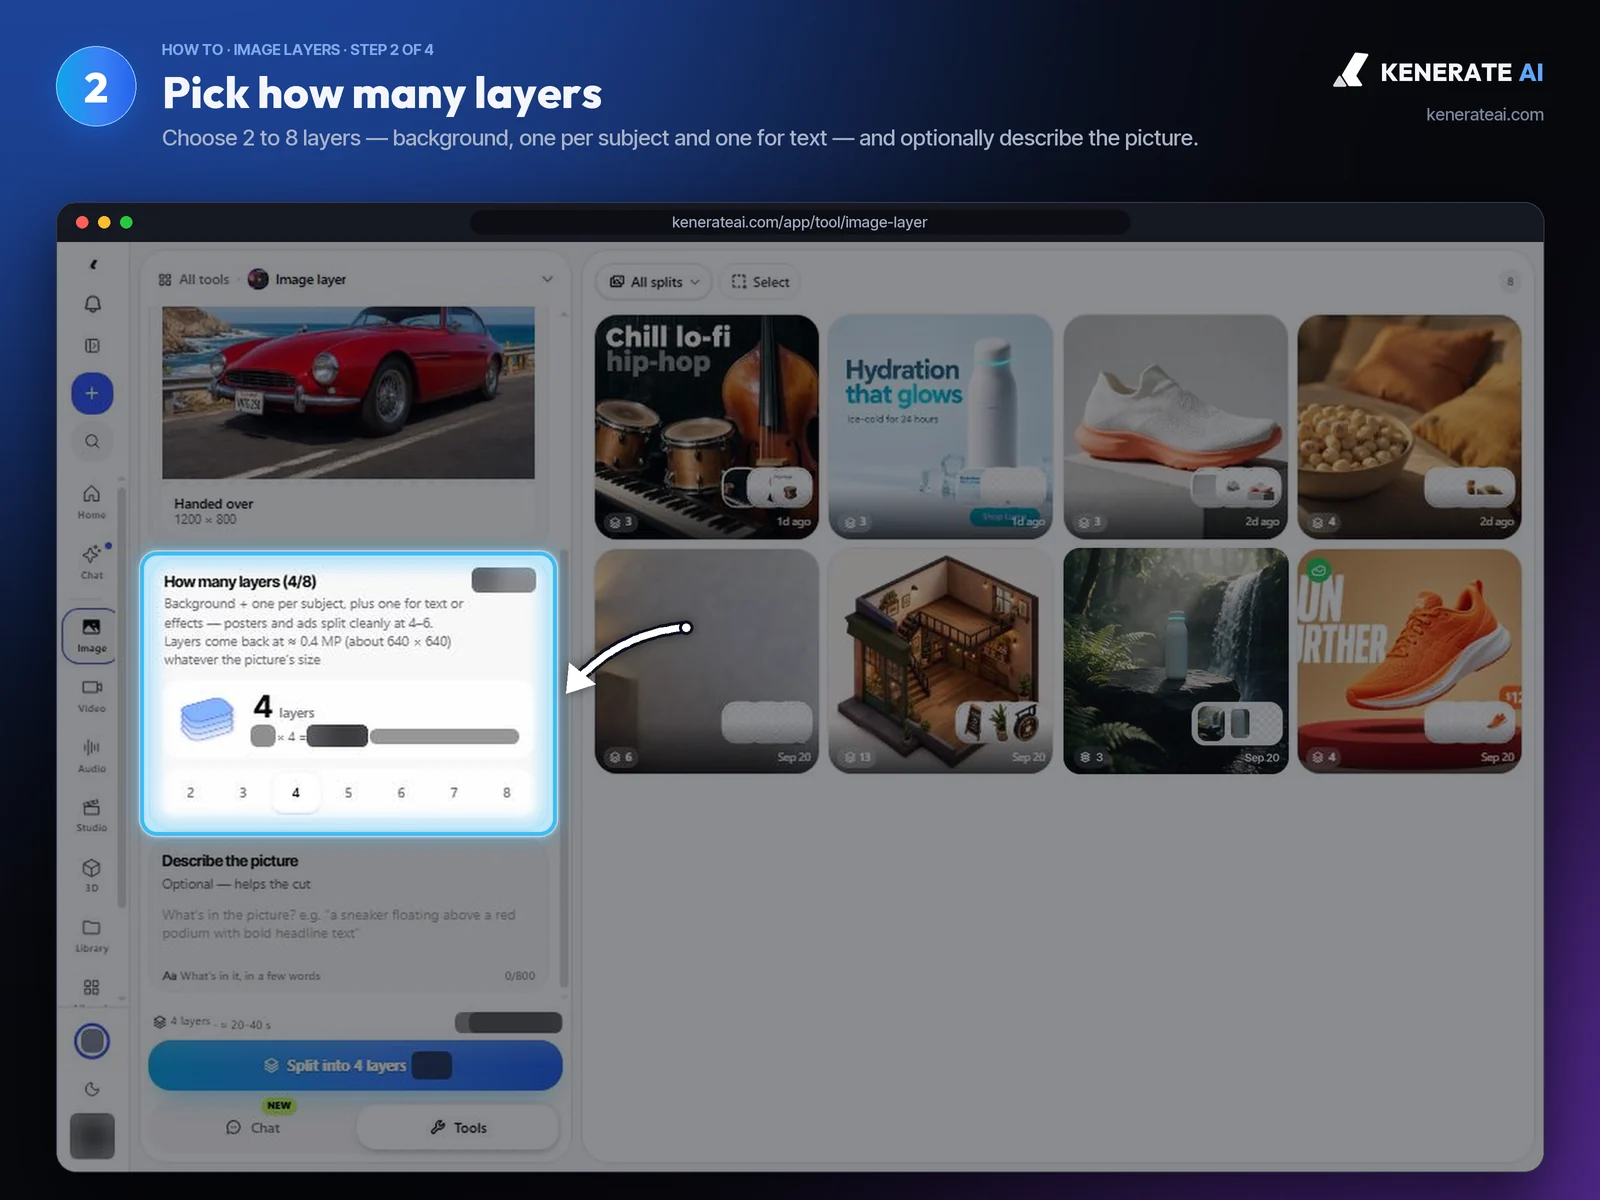
Task: Open the isometric cafe building result
Action: pos(941,661)
